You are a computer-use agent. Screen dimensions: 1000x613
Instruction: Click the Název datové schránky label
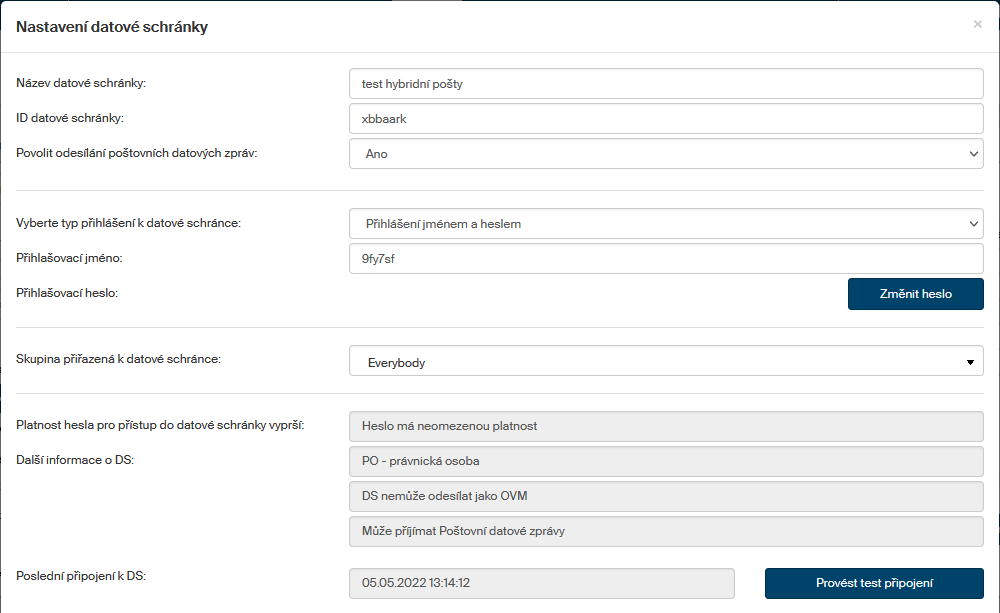point(82,84)
